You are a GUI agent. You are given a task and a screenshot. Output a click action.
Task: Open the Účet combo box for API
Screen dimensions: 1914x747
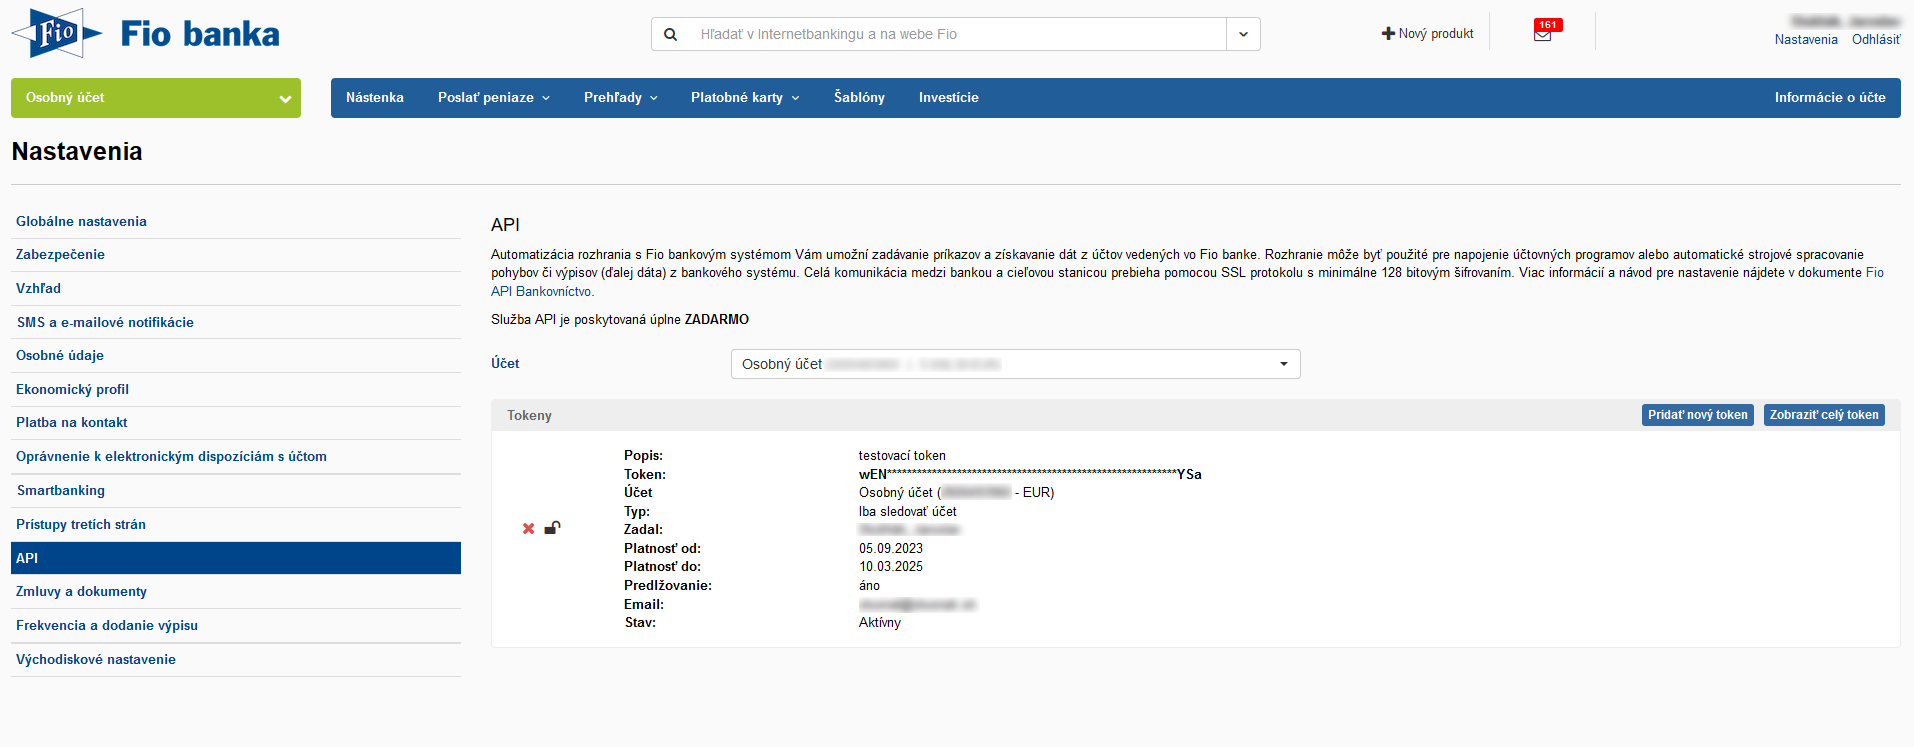click(1015, 364)
